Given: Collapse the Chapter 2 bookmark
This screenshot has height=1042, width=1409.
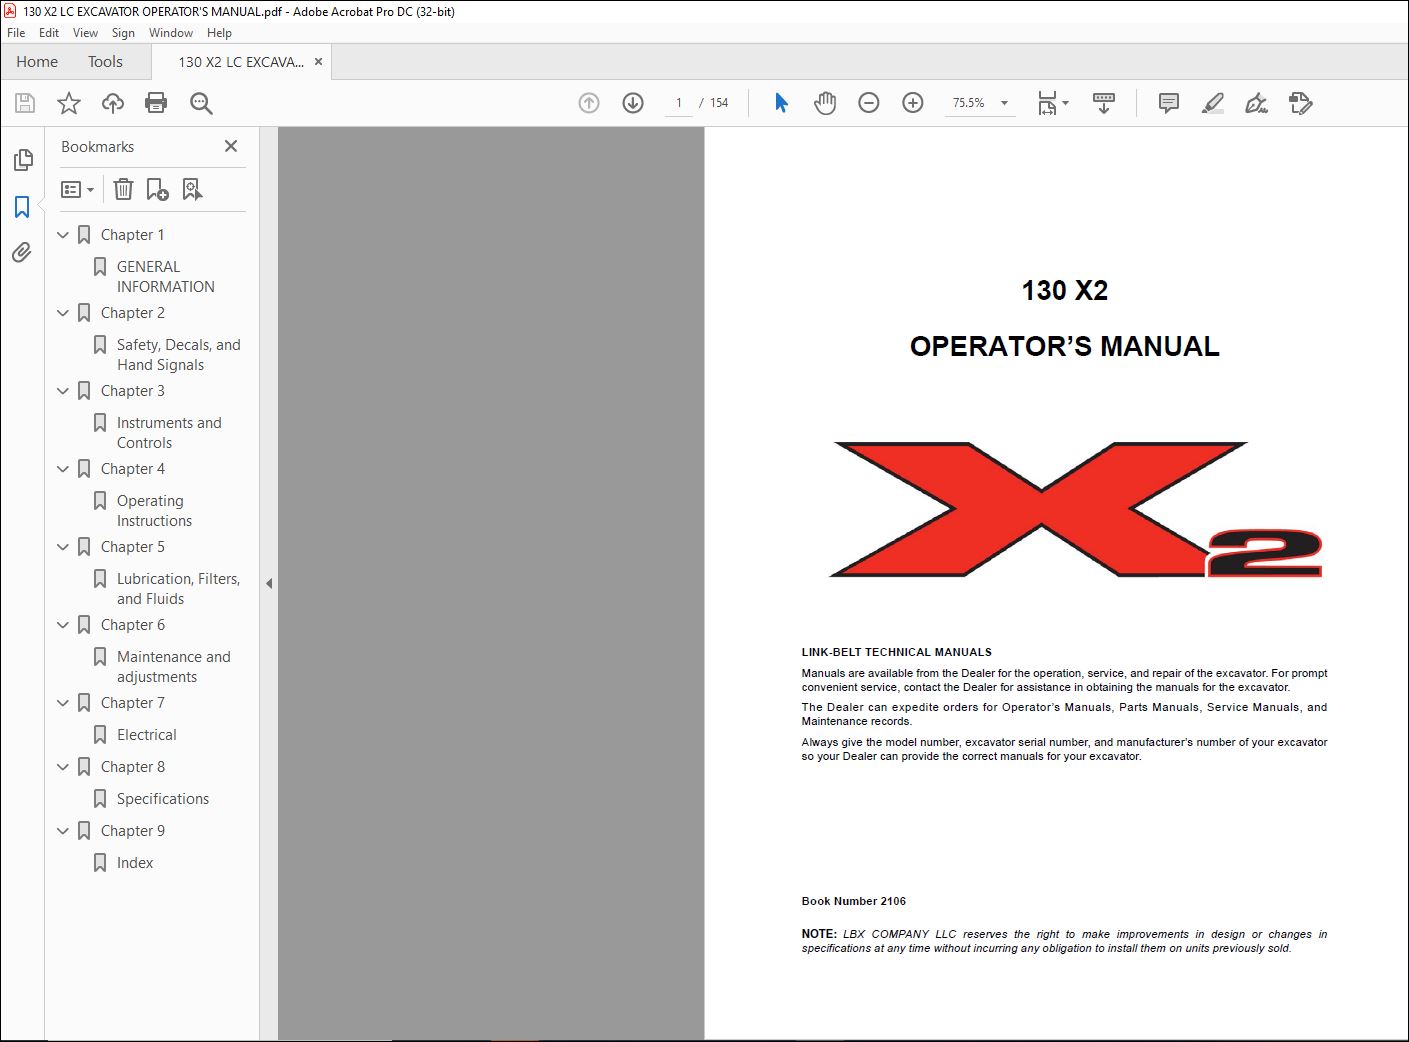Looking at the screenshot, I should (63, 313).
